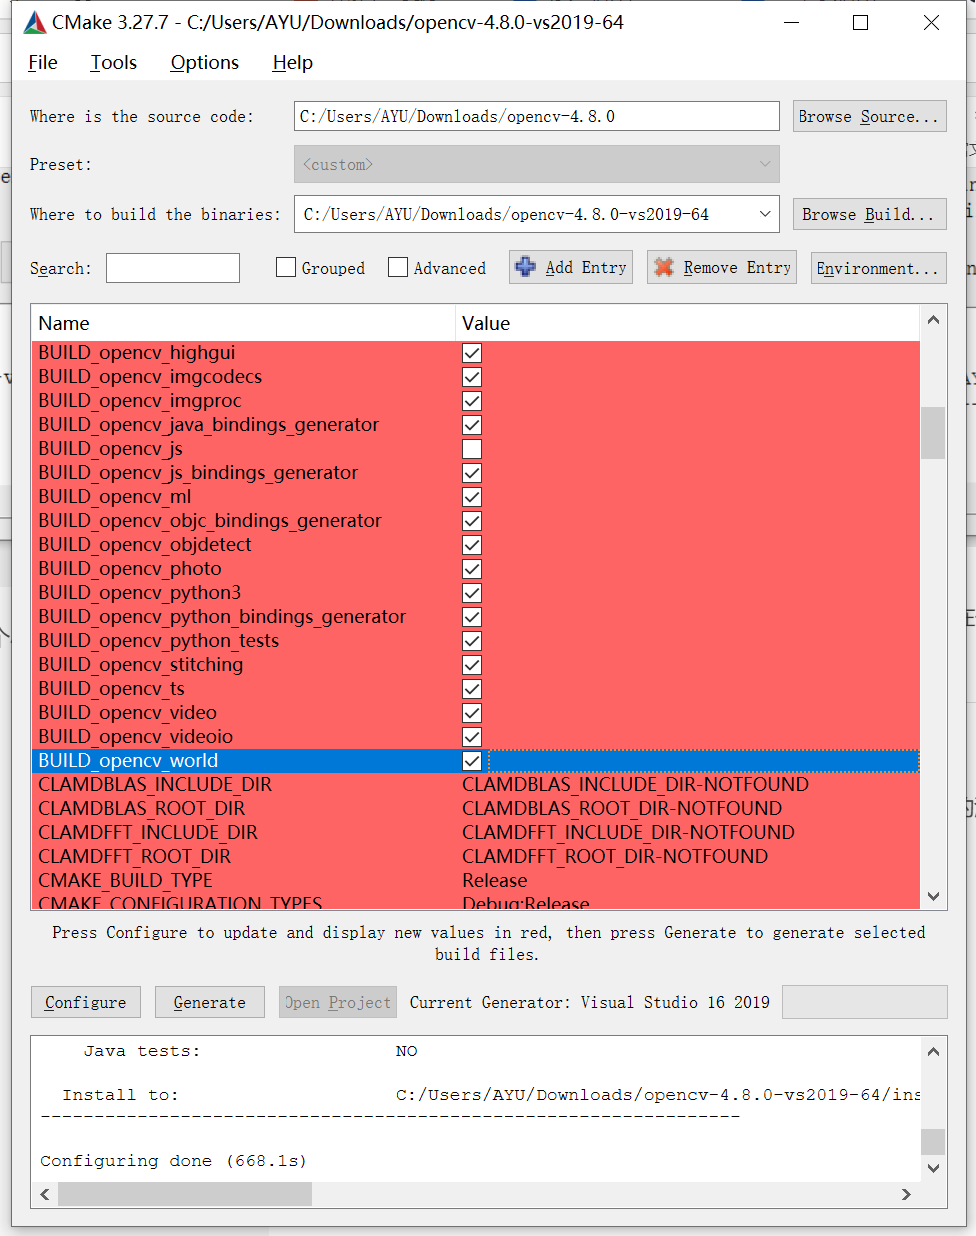Click the Generate button
Image resolution: width=976 pixels, height=1236 pixels.
[x=210, y=1002]
